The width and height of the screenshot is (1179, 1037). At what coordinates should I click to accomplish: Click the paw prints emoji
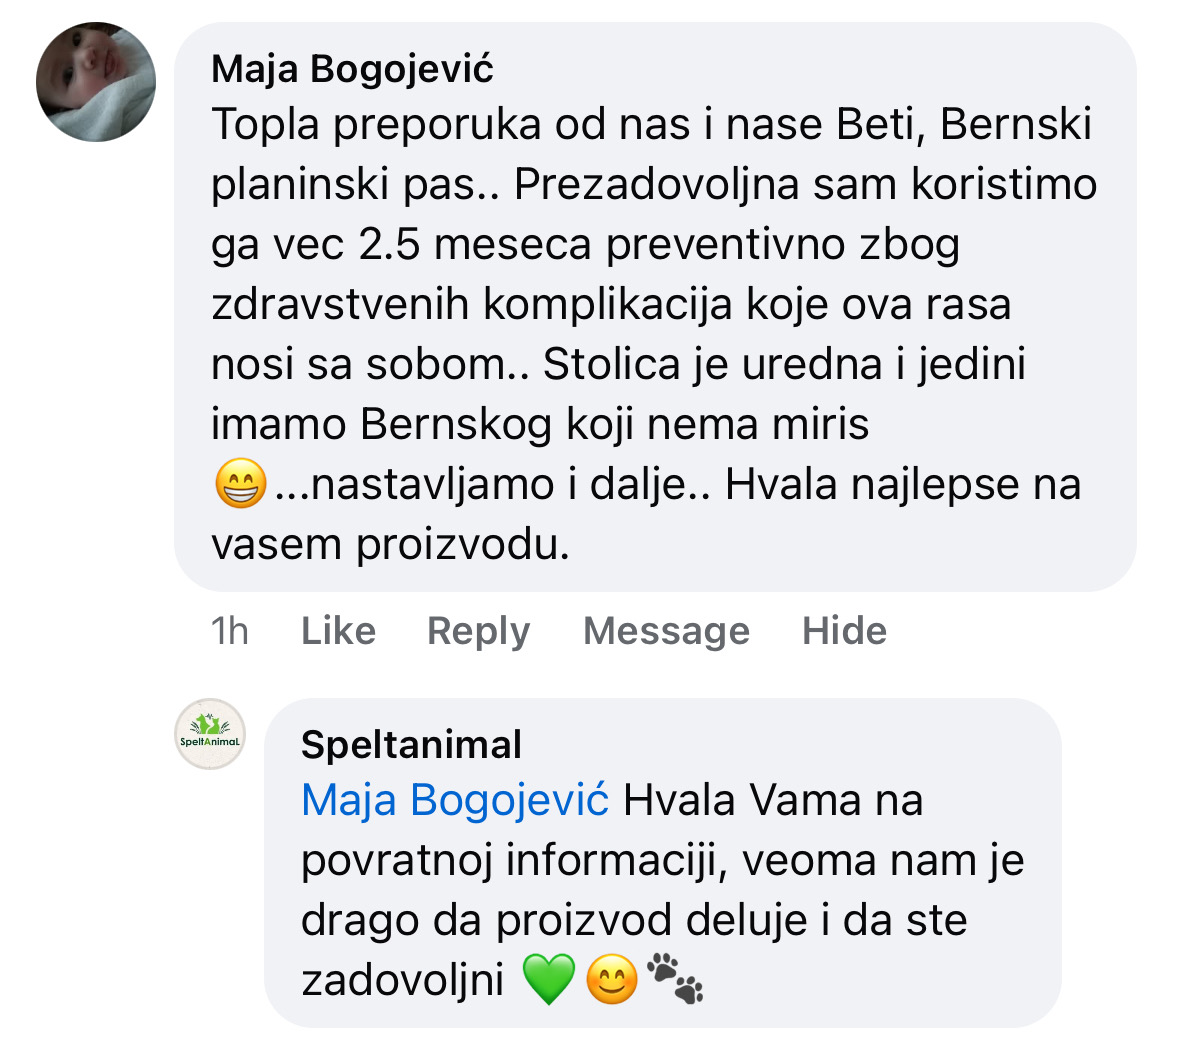675,977
